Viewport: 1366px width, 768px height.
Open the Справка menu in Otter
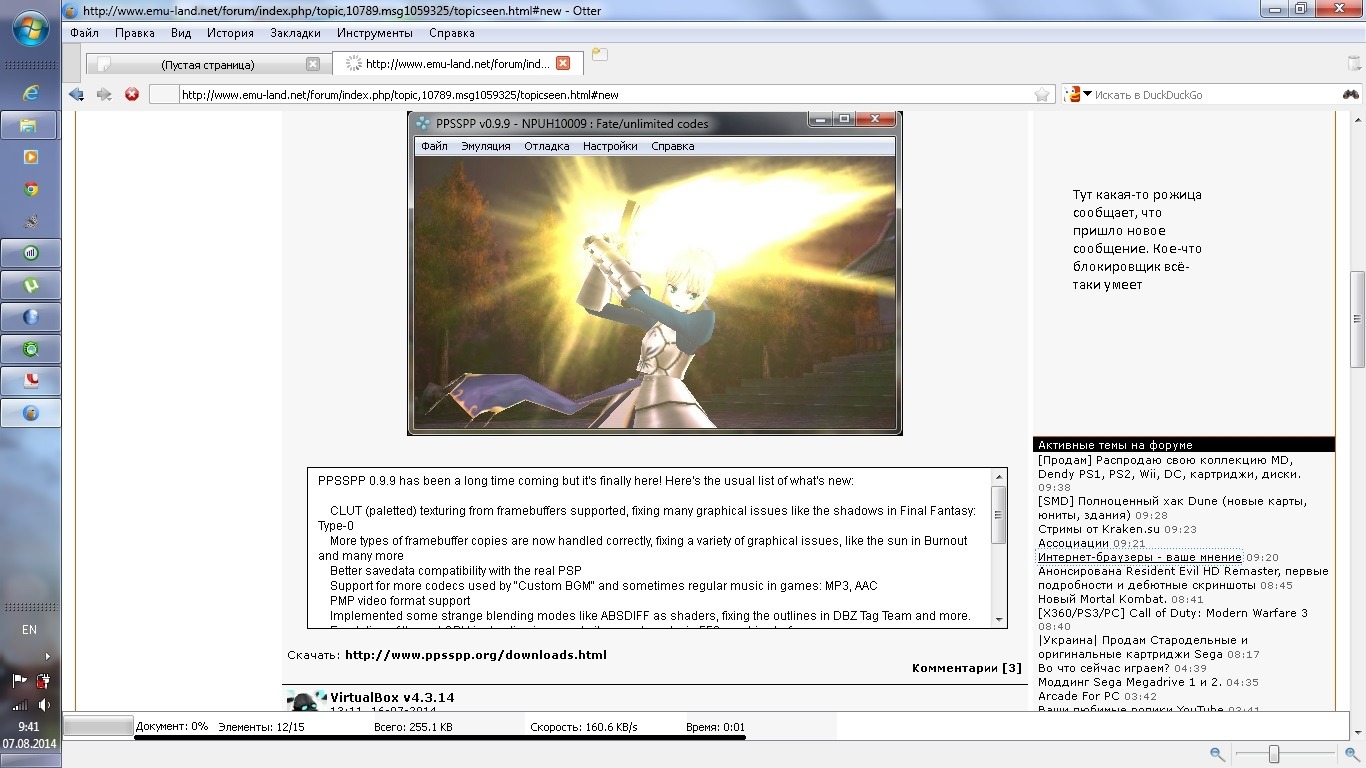pos(451,33)
